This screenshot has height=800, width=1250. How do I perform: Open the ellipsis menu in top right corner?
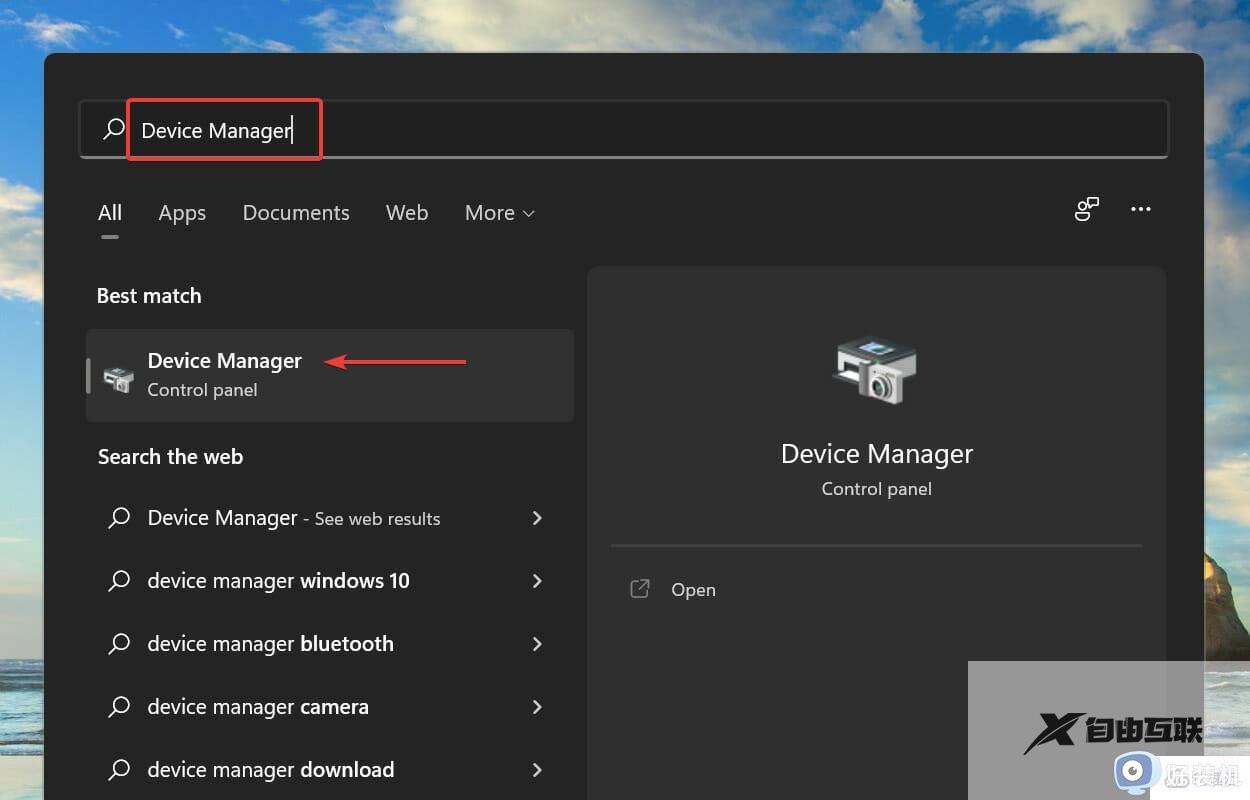pyautogui.click(x=1141, y=209)
